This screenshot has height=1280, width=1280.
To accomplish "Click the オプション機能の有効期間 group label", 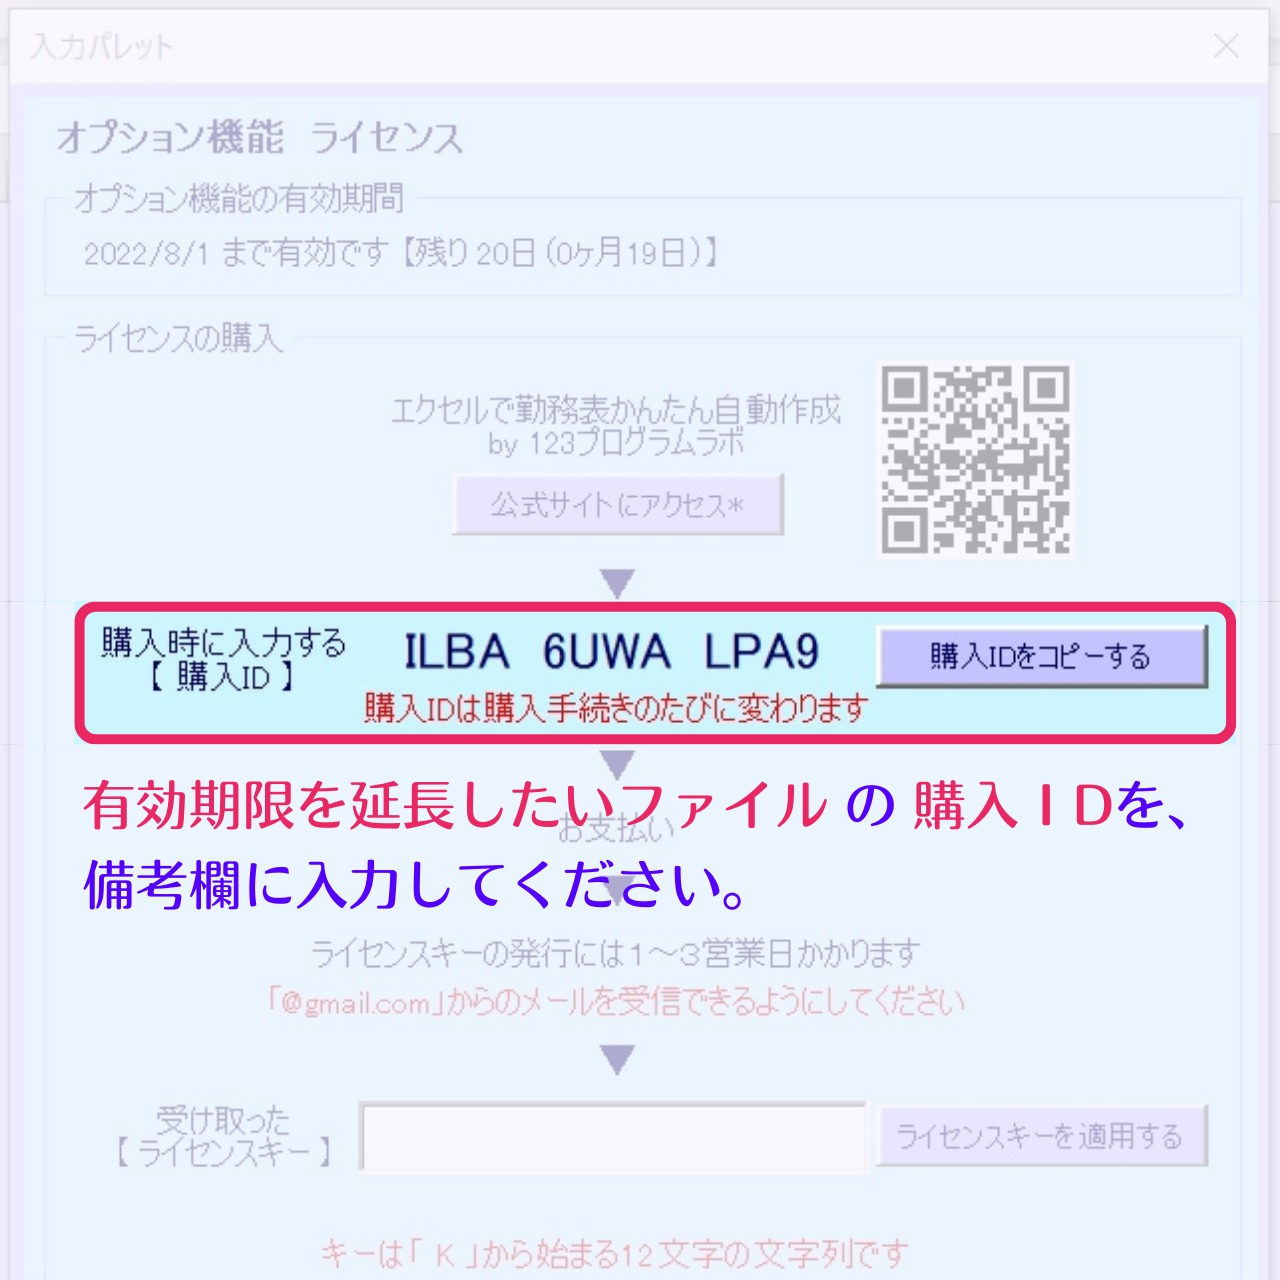I will pos(239,199).
